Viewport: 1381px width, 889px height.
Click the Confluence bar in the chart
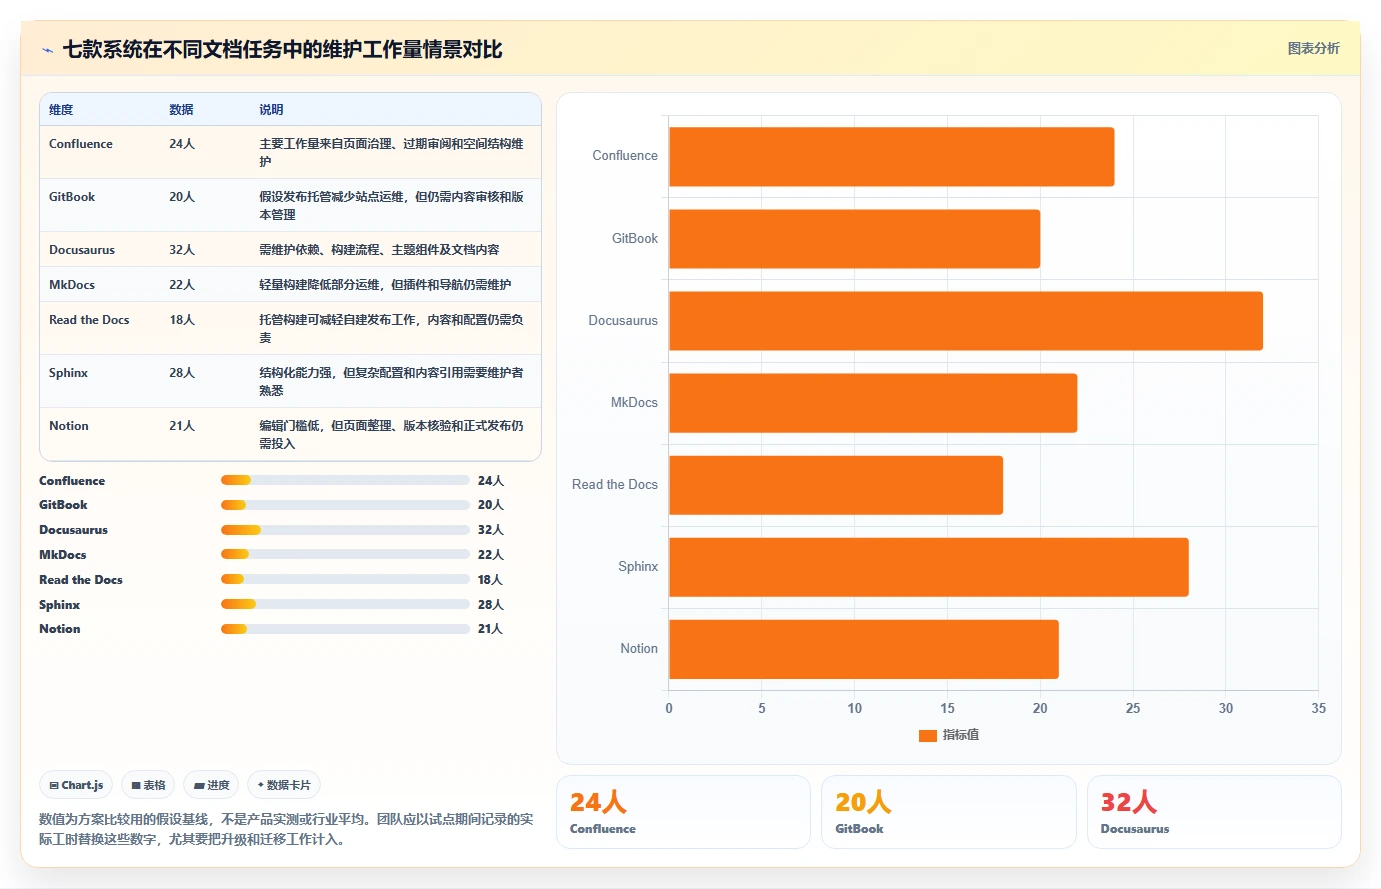891,156
